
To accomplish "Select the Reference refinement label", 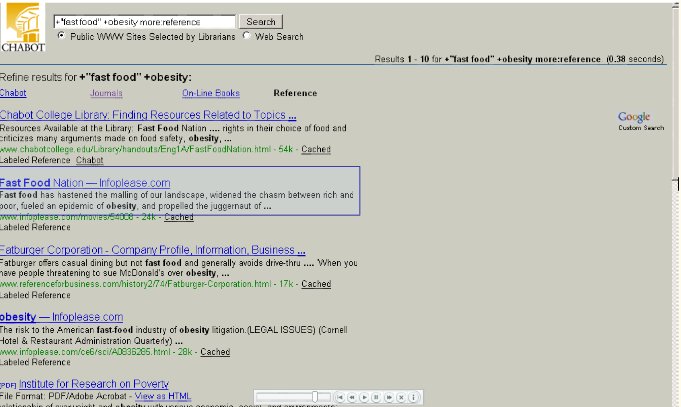I will click(x=295, y=93).
